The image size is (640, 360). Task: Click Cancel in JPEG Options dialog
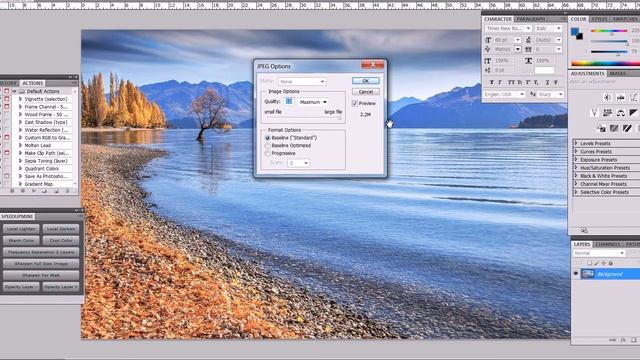pos(366,92)
